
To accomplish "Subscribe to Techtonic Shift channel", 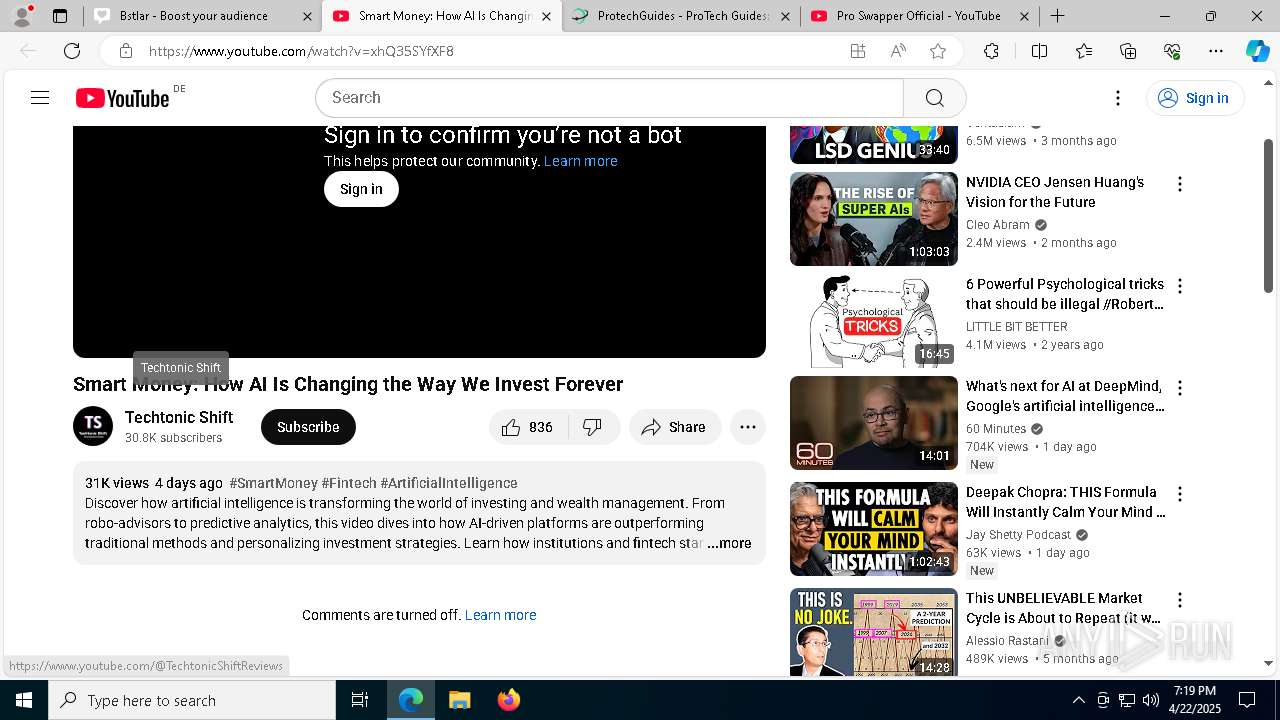I will coord(308,427).
